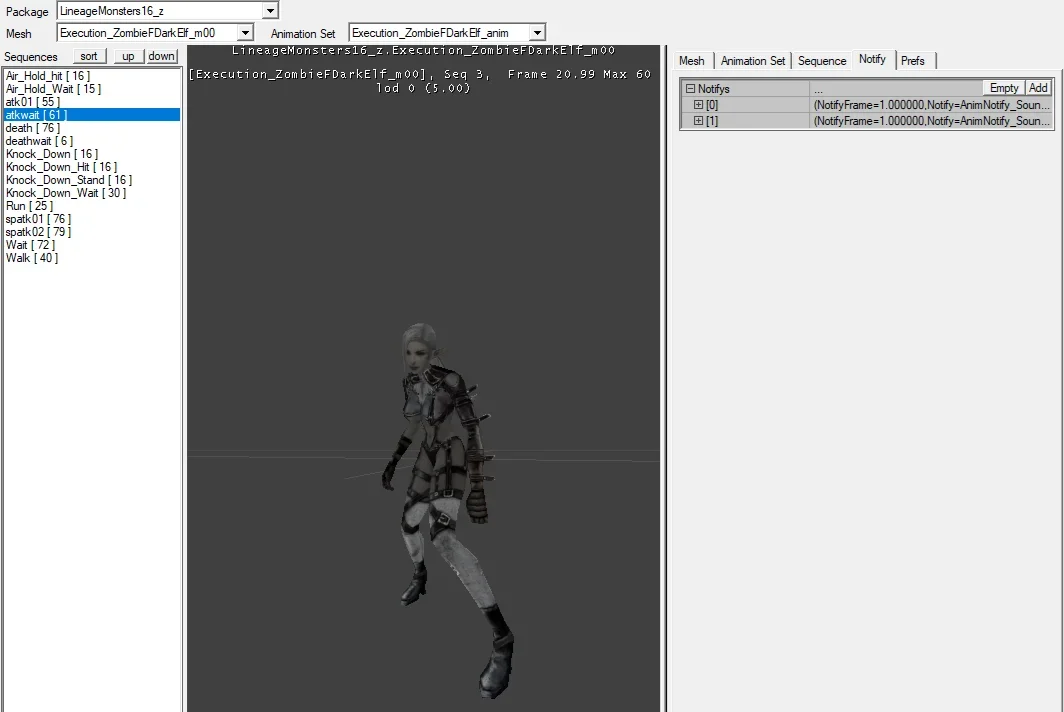Select Walk [ 40 ] sequence
This screenshot has height=712, width=1064.
click(x=92, y=258)
